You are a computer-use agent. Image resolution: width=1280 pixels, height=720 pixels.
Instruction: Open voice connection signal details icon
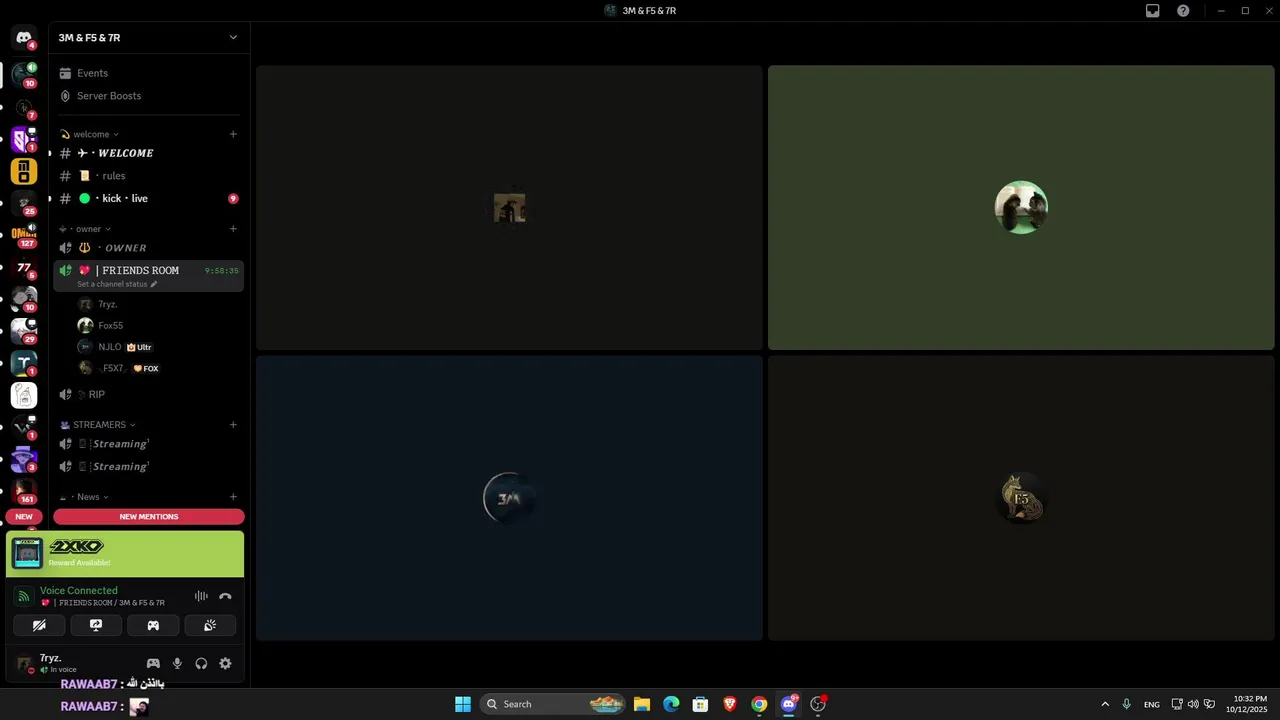pyautogui.click(x=23, y=596)
